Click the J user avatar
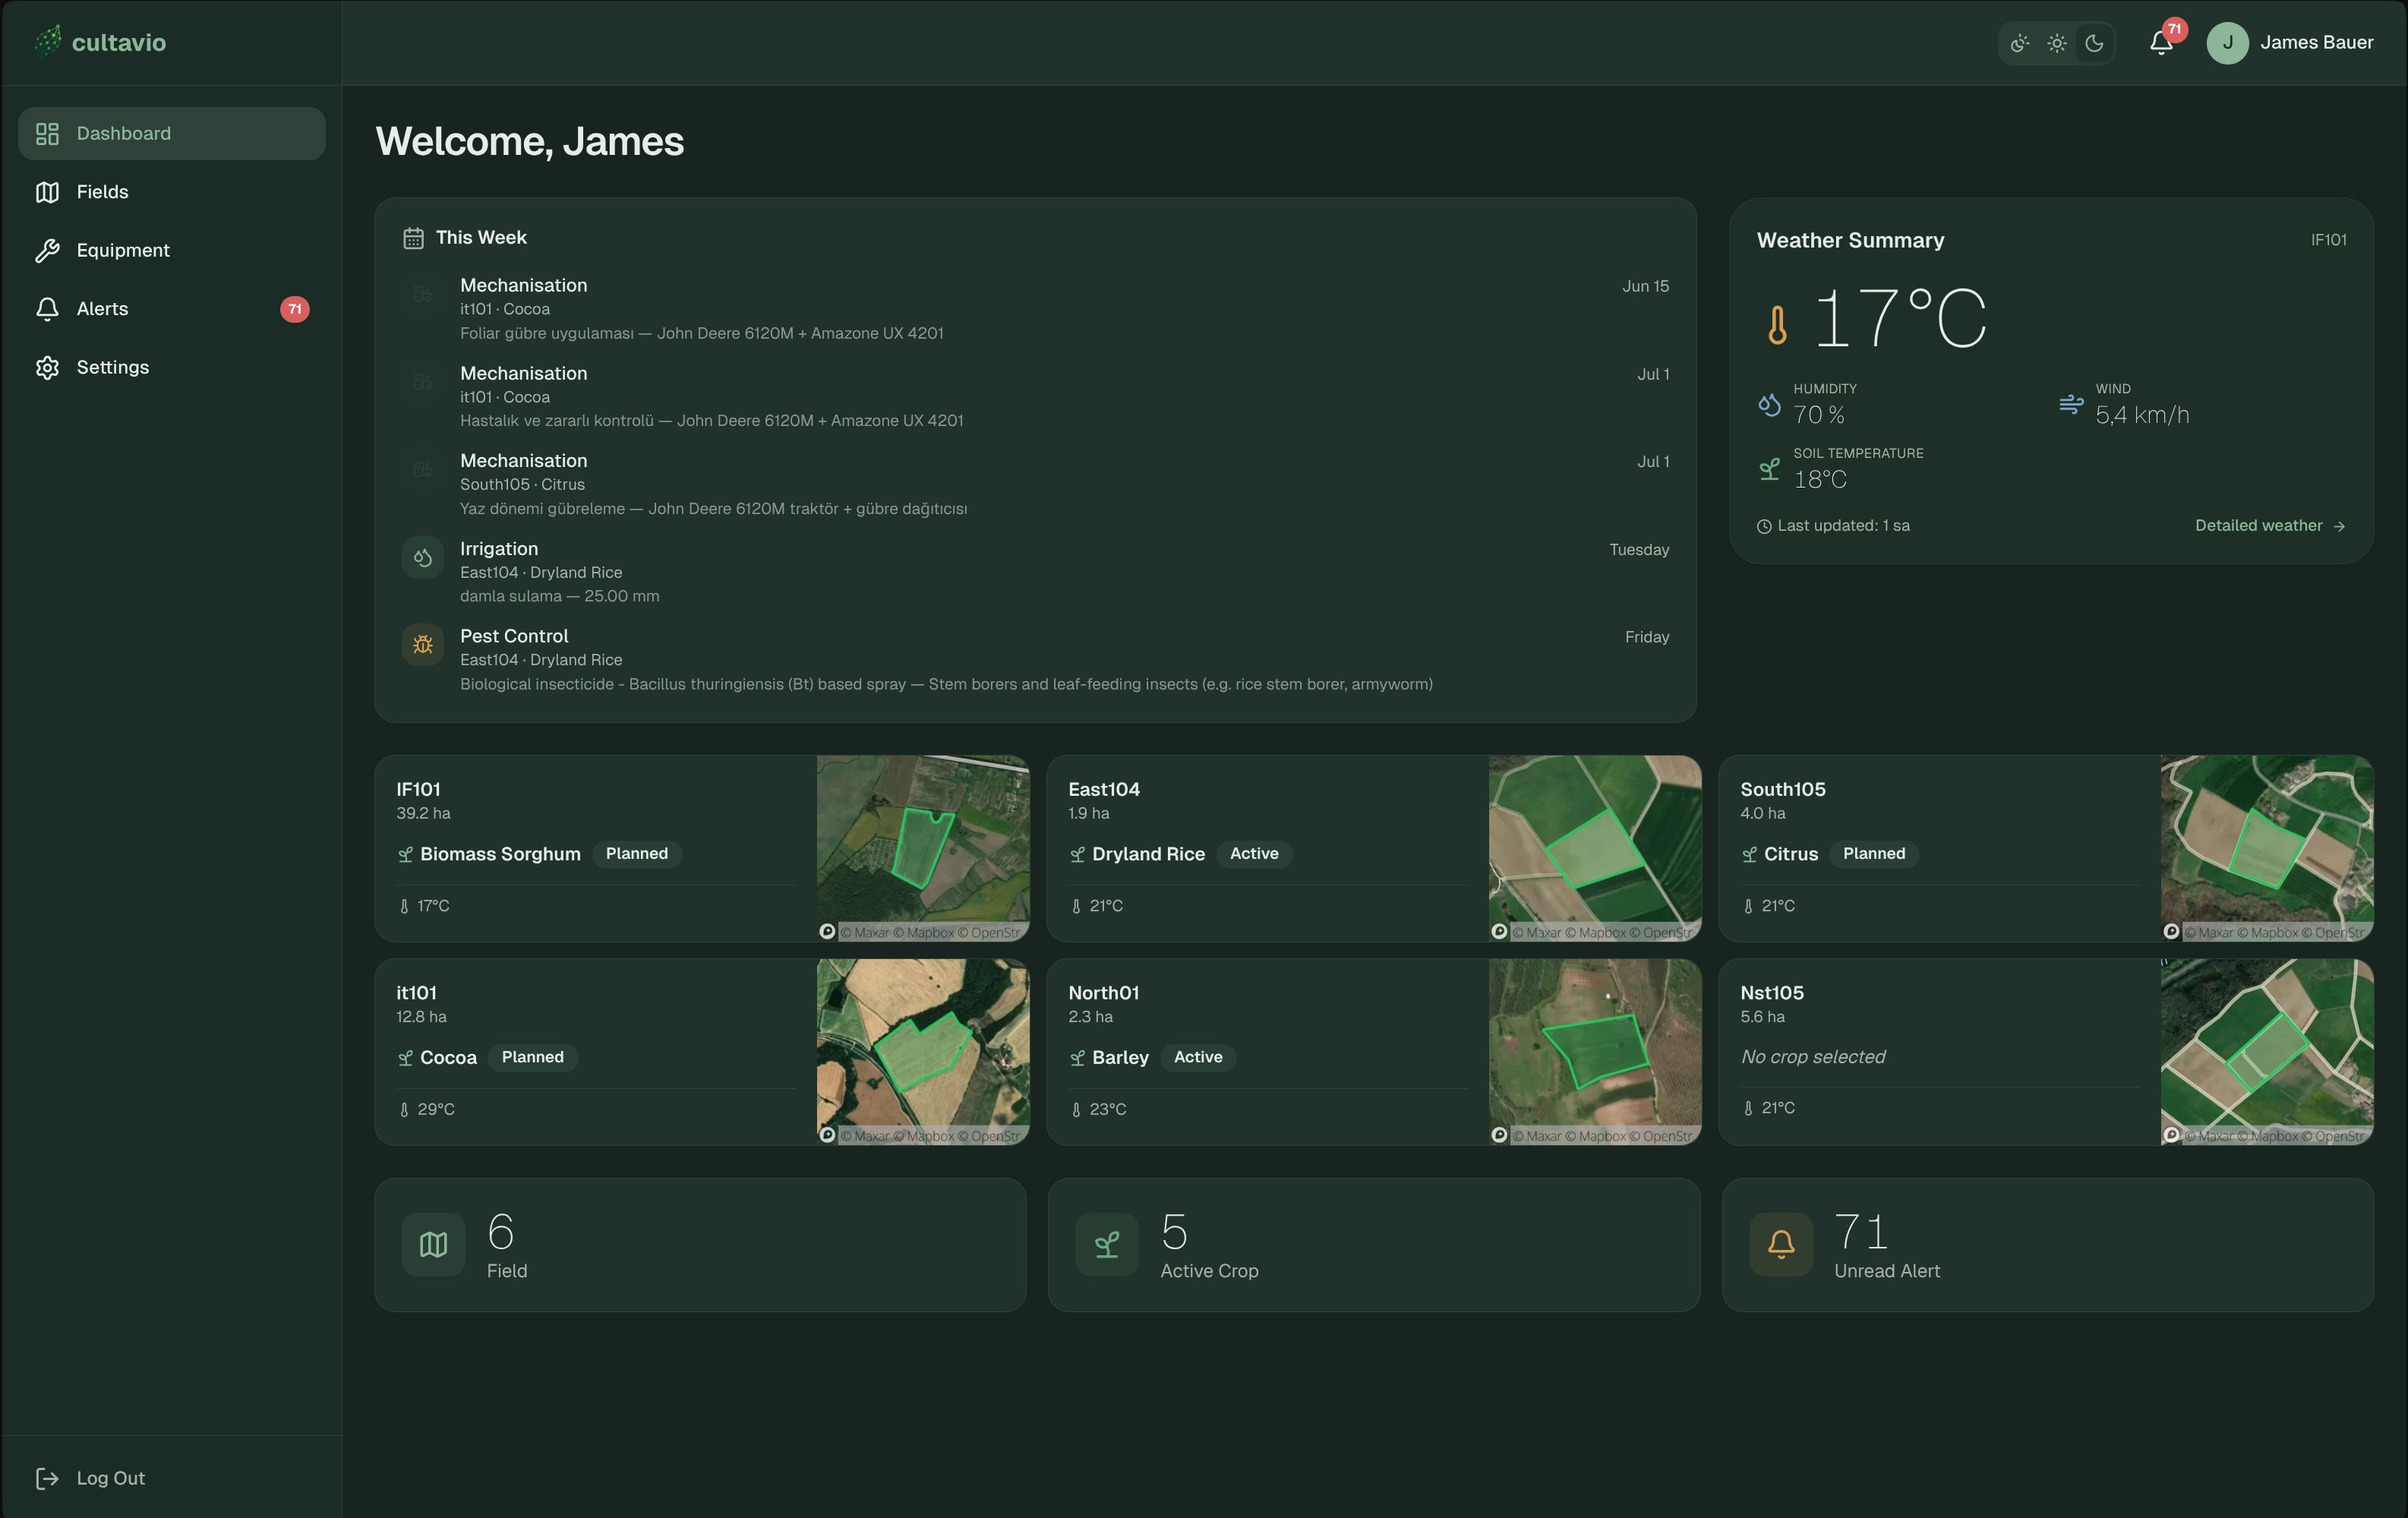Screen dimensions: 2408x1518 (2227, 43)
